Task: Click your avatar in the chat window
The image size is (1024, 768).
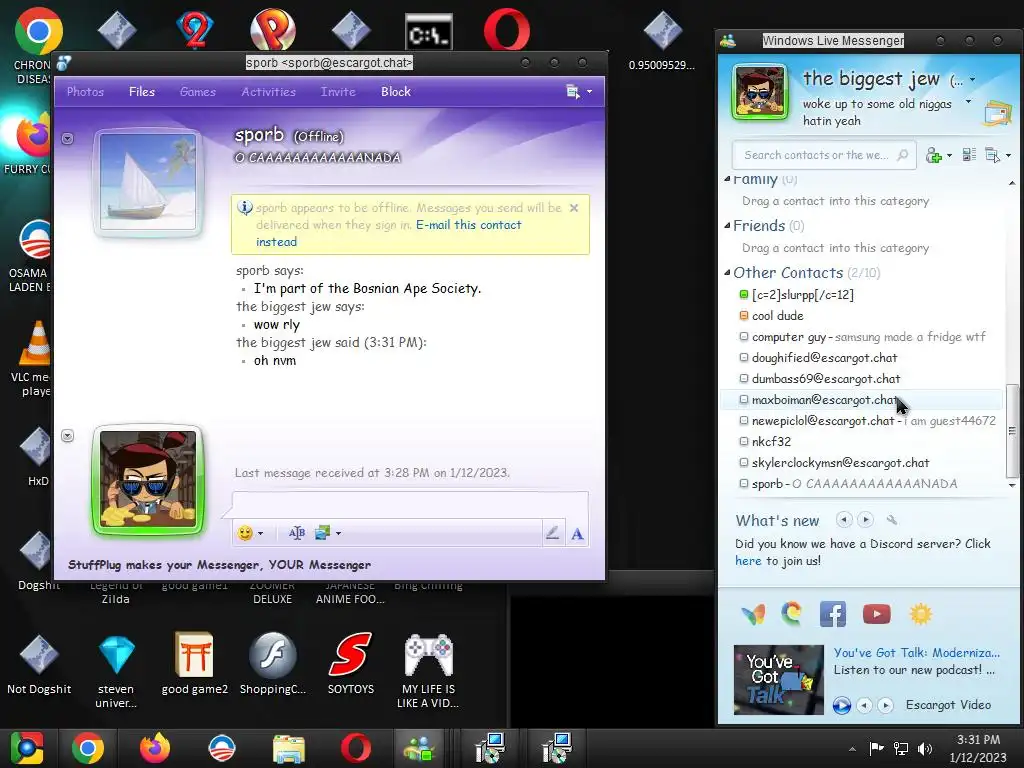Action: [148, 479]
